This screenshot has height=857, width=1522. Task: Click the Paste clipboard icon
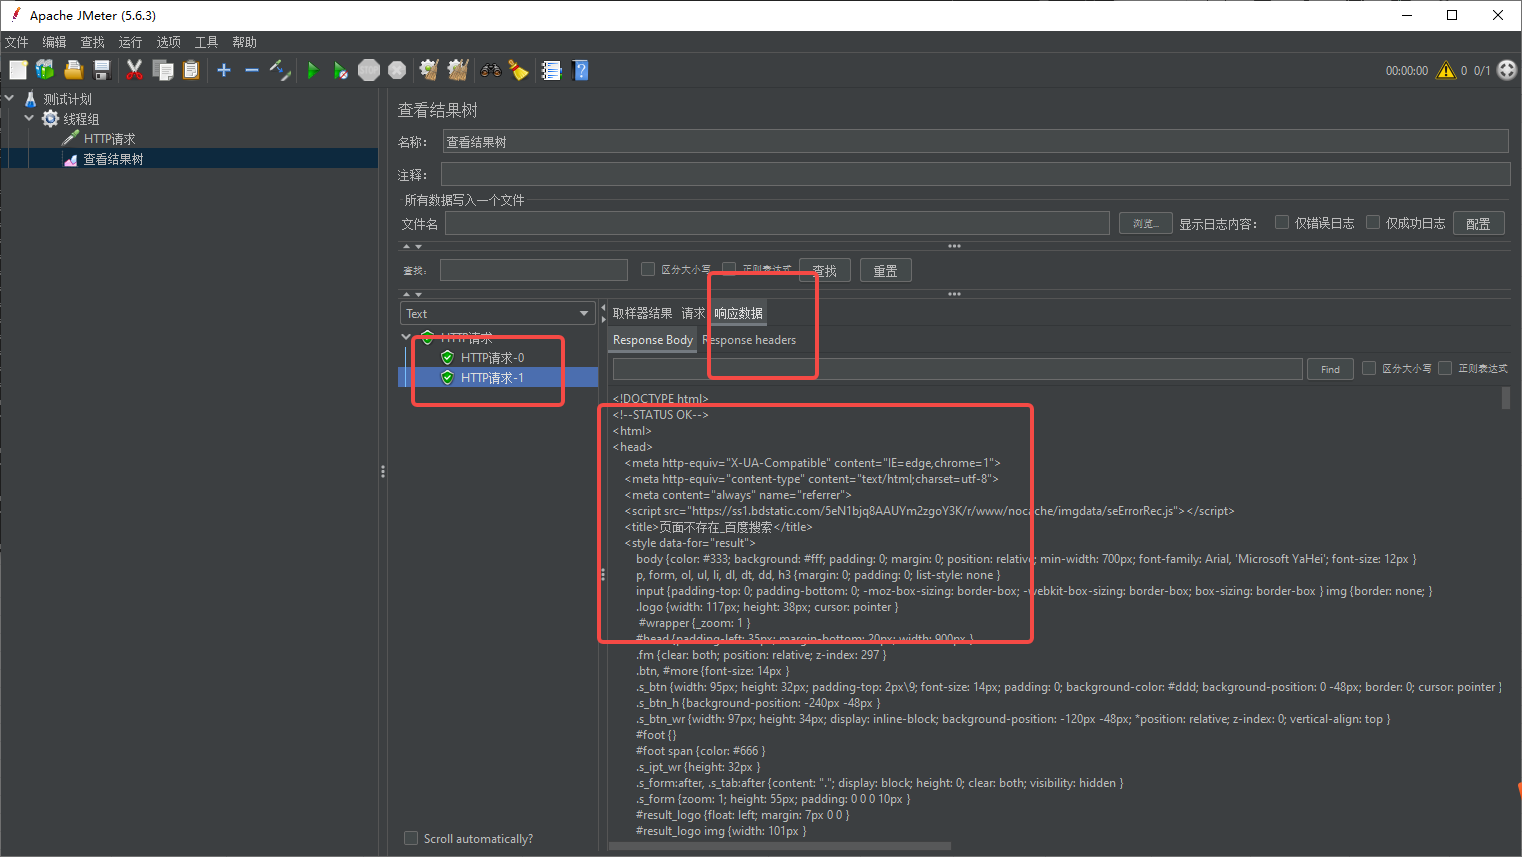pos(191,70)
